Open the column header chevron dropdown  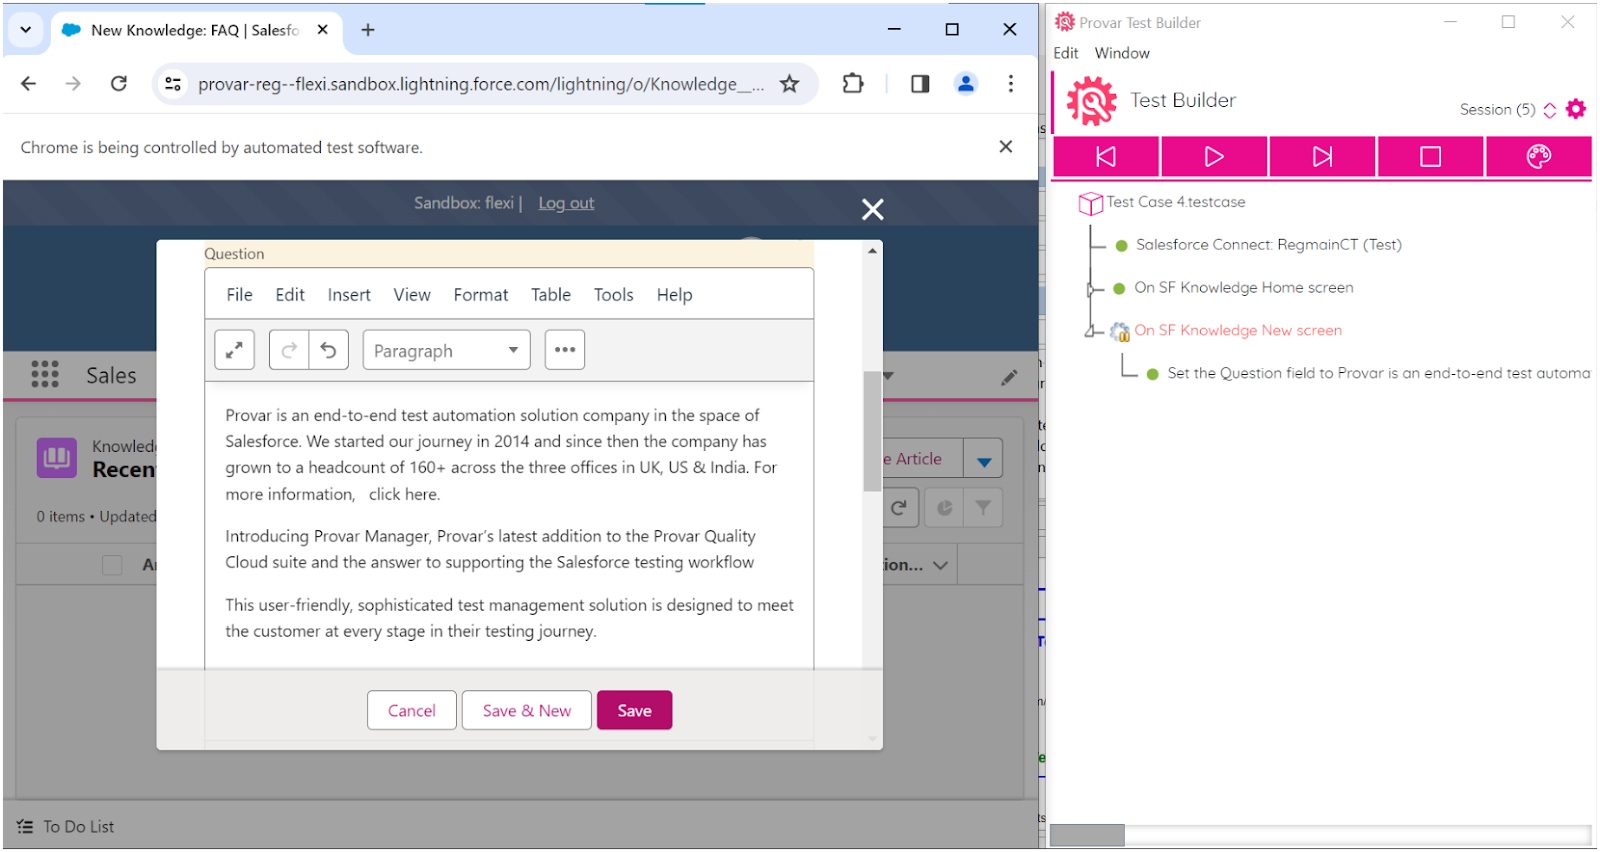point(940,565)
